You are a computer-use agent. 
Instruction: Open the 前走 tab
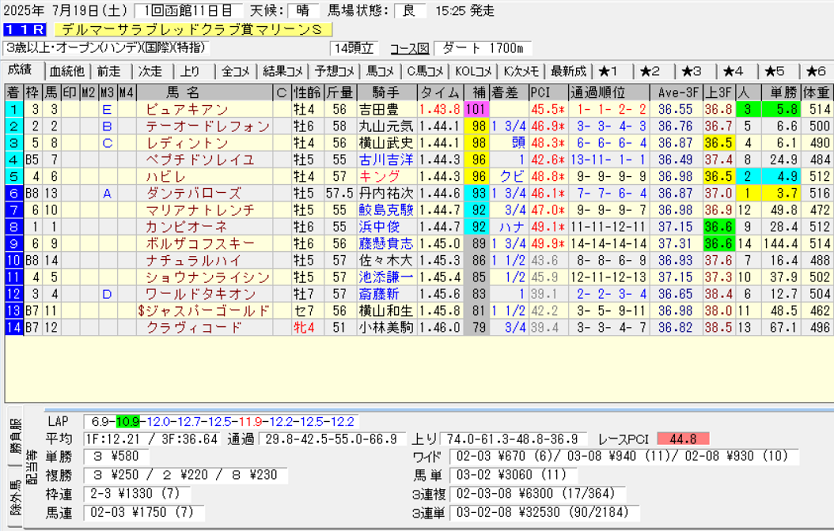108,71
